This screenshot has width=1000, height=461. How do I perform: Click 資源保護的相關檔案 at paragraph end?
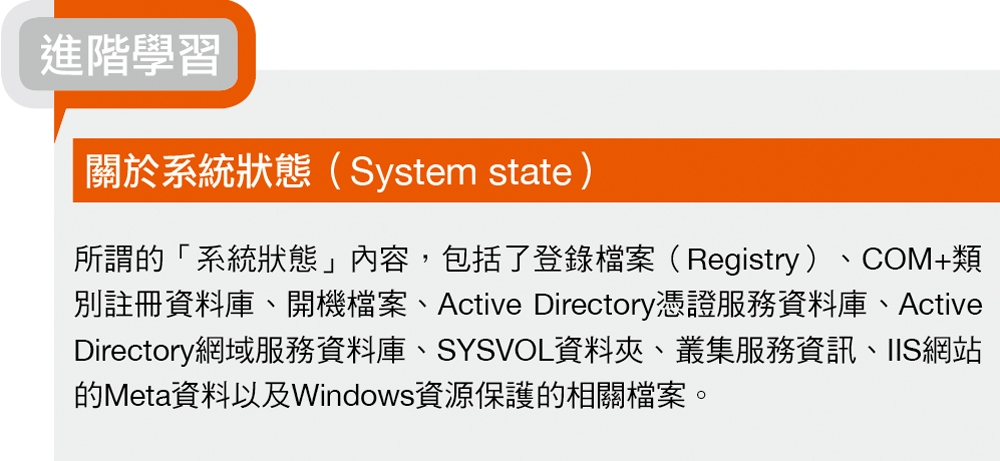pyautogui.click(x=549, y=397)
